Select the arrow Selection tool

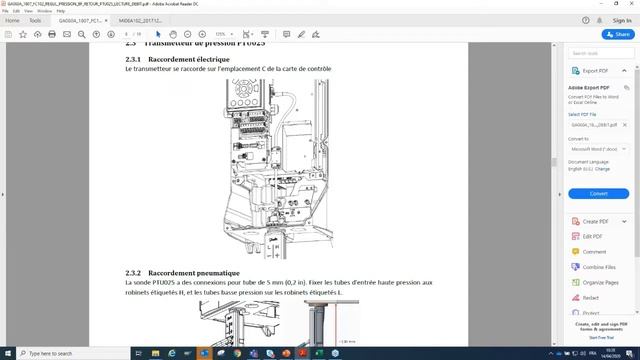[158, 34]
